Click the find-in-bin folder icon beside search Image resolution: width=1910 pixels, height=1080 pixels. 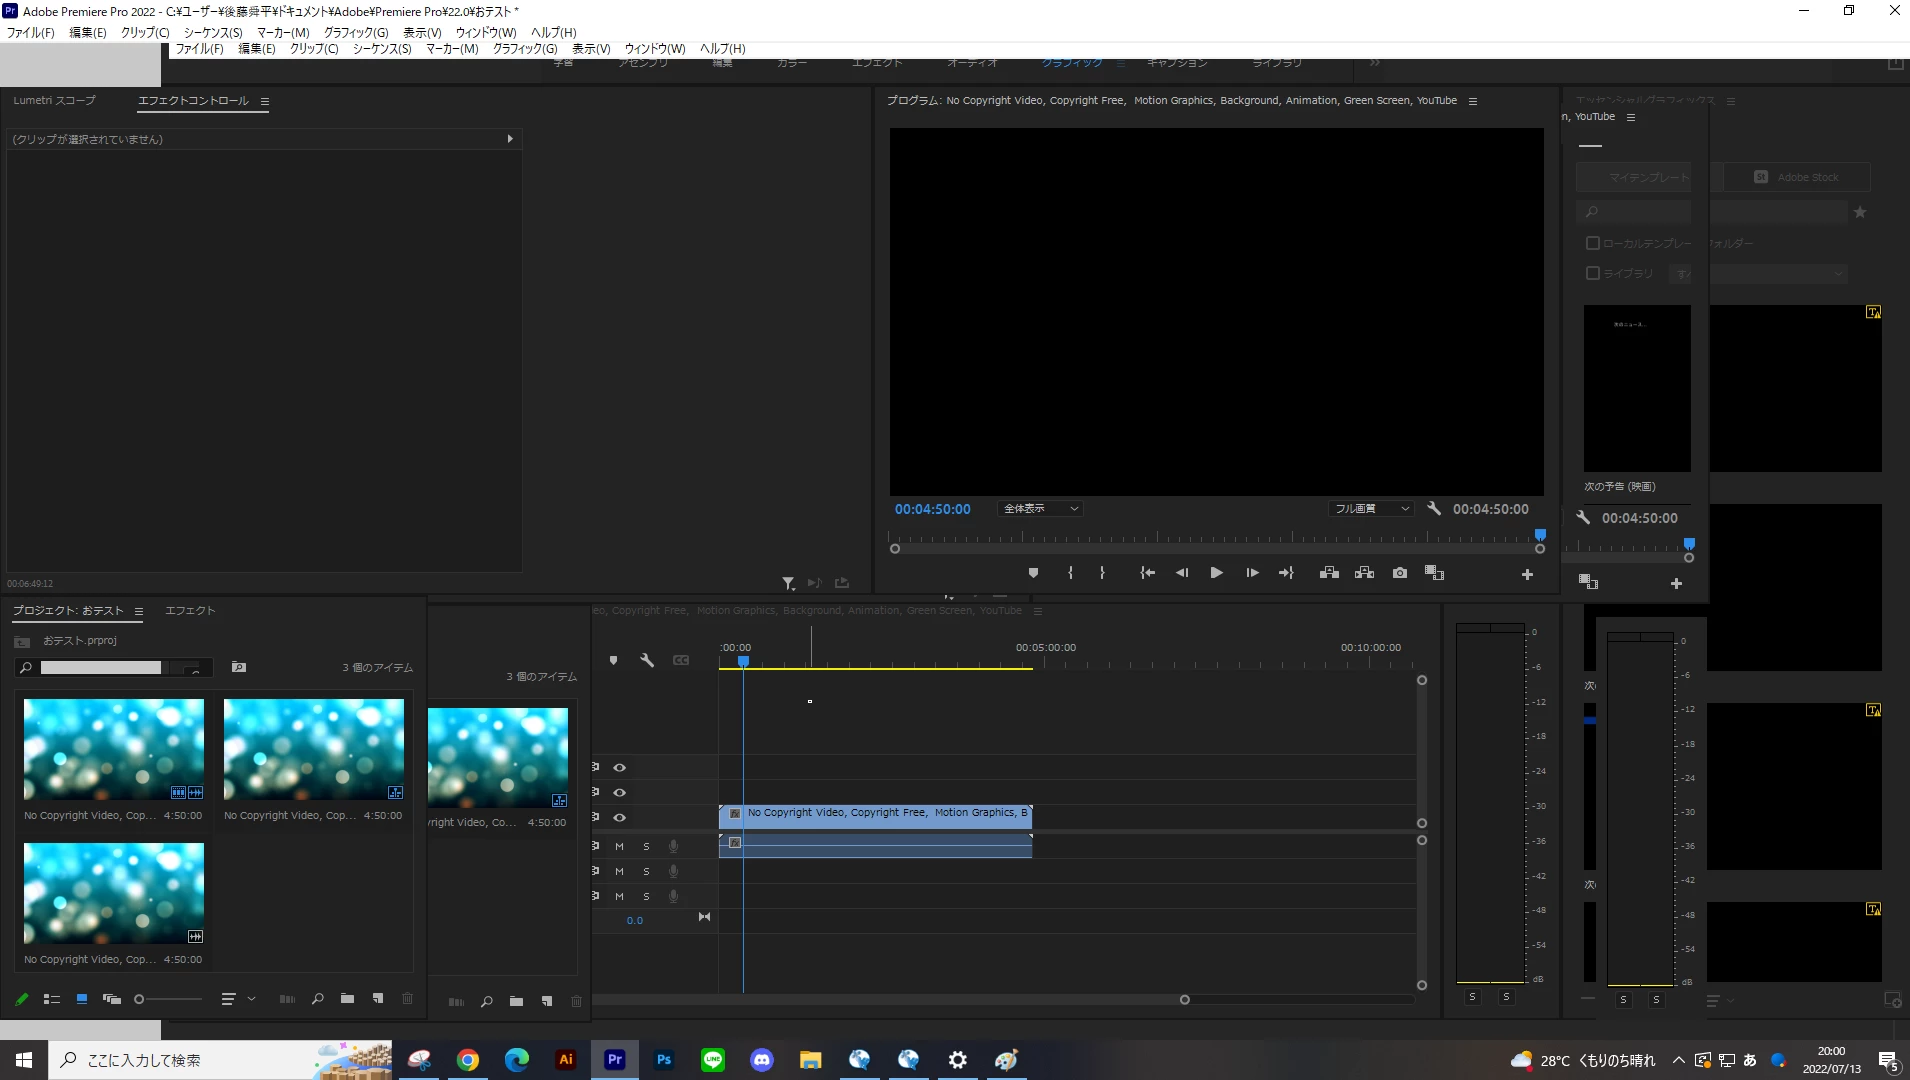pyautogui.click(x=239, y=667)
